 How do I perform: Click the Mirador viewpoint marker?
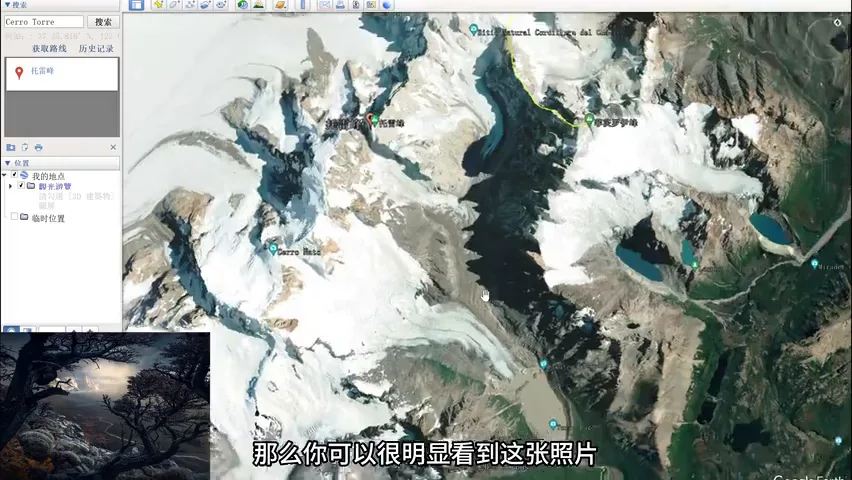[x=814, y=264]
